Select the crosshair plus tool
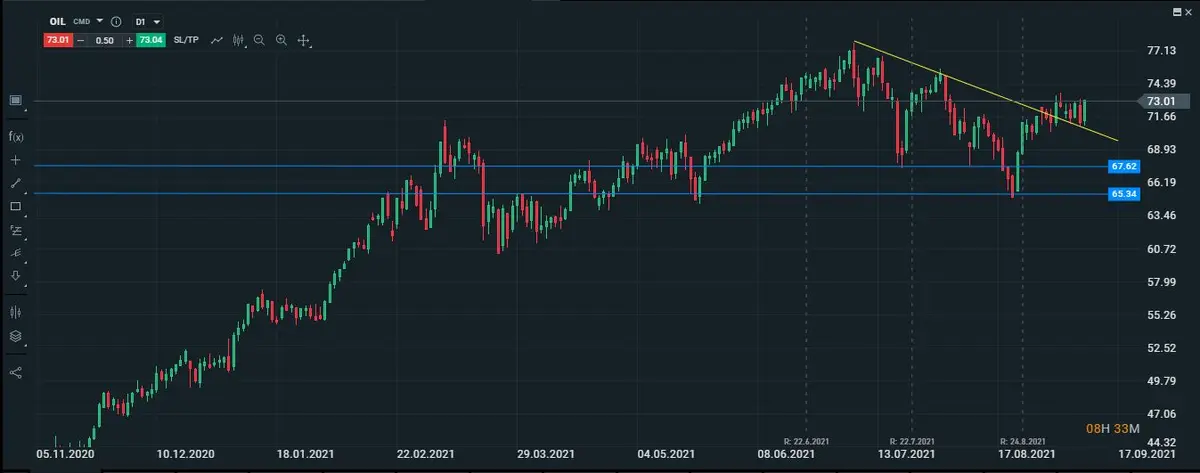Viewport: 1200px width, 473px height. click(x=16, y=160)
